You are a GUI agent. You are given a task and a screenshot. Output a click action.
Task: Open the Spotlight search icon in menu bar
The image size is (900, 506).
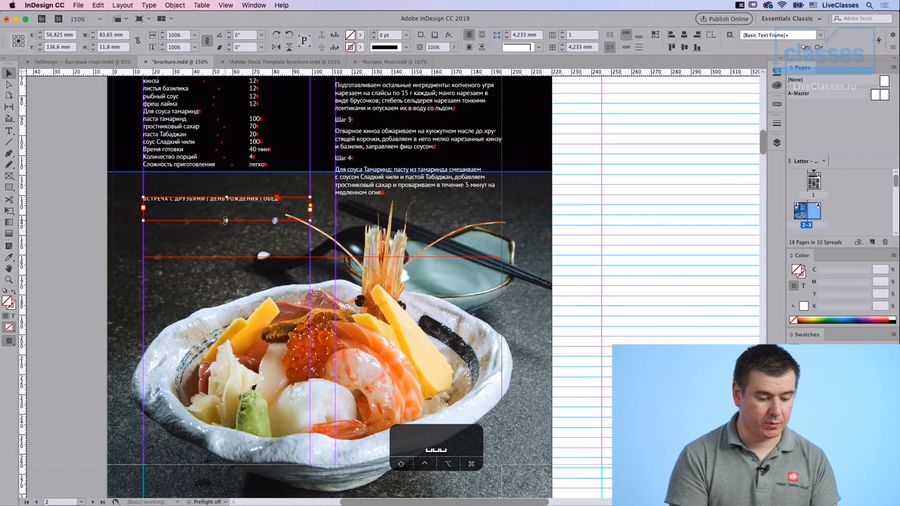coord(870,5)
